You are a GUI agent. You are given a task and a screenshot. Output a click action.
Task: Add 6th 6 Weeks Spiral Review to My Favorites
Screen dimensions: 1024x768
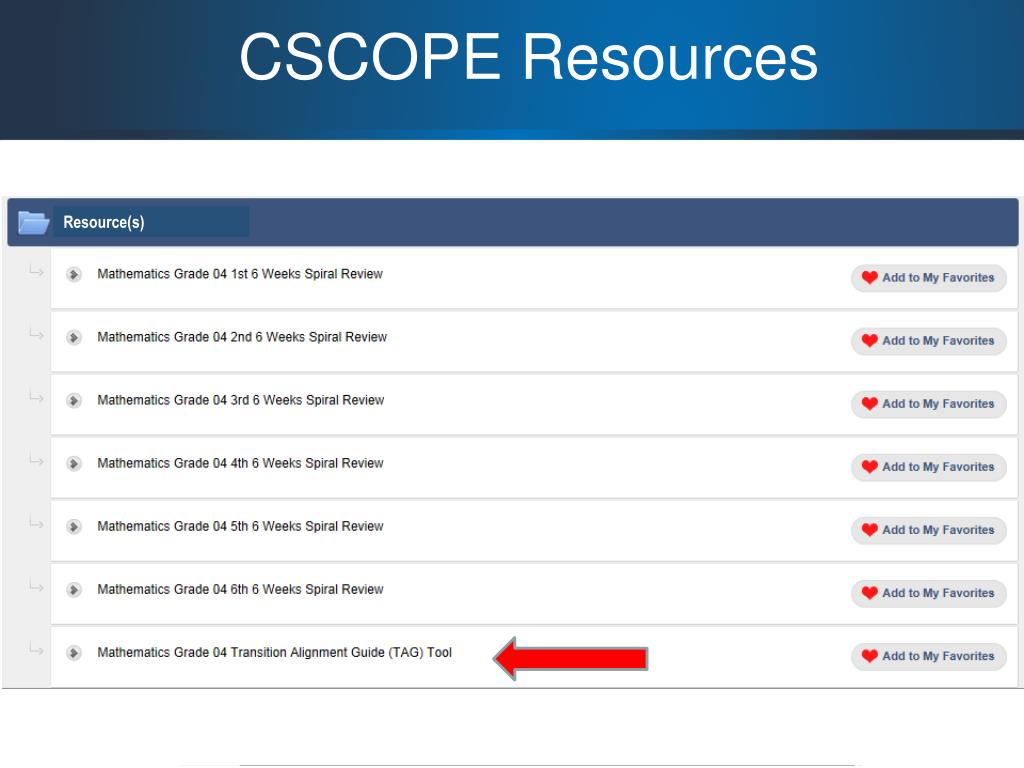pos(929,594)
